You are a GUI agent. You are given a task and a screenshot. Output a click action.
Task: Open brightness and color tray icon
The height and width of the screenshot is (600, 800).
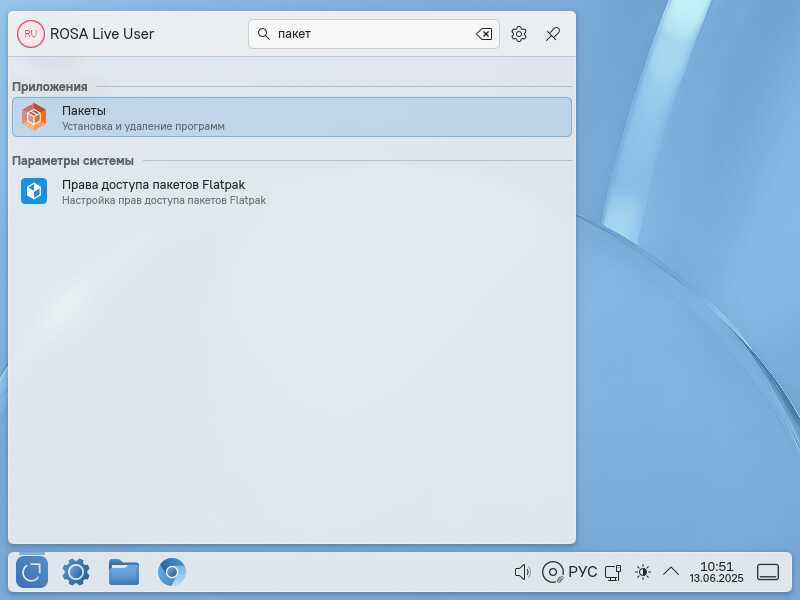click(643, 572)
